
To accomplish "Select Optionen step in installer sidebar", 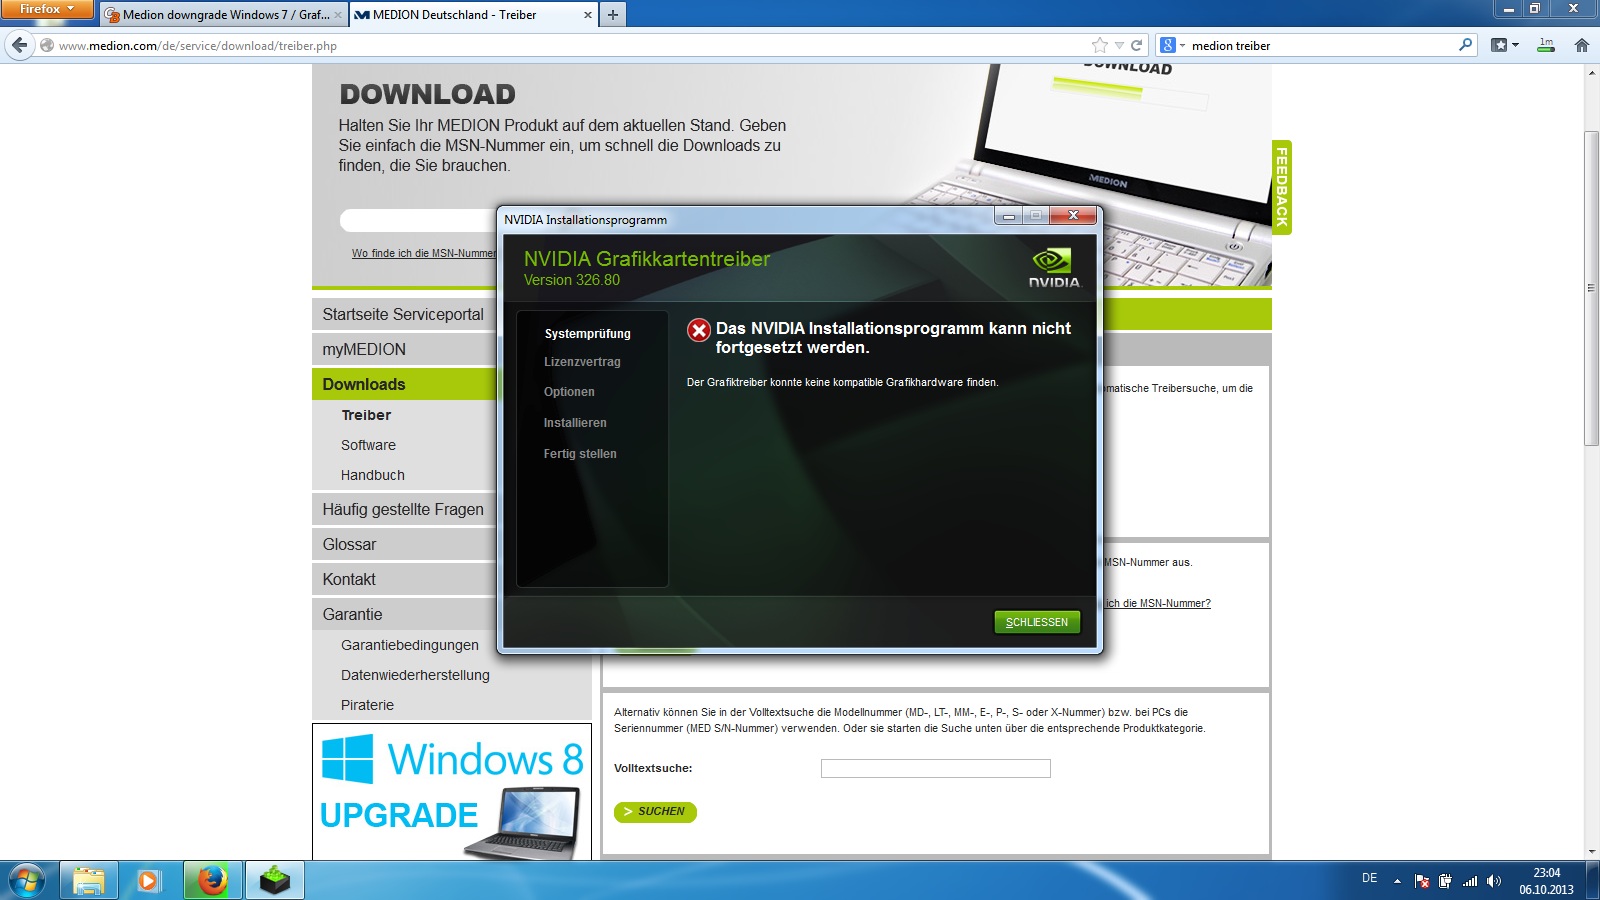I will [x=569, y=392].
